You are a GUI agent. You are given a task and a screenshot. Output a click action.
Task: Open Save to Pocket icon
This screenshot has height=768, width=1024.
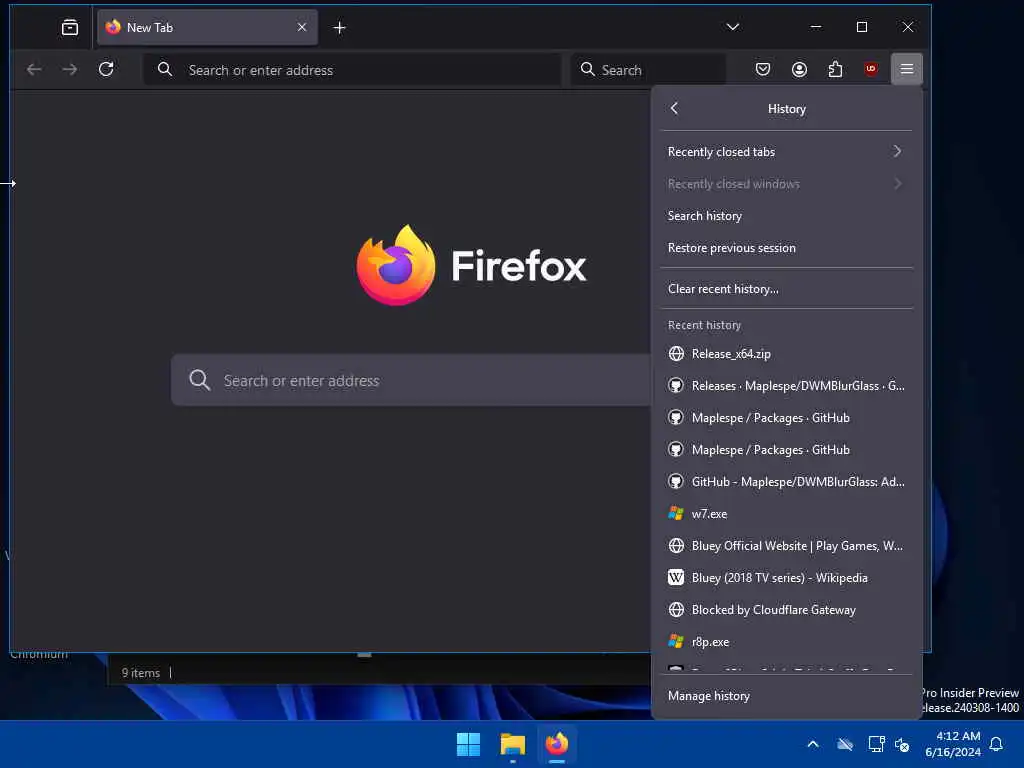click(x=763, y=69)
